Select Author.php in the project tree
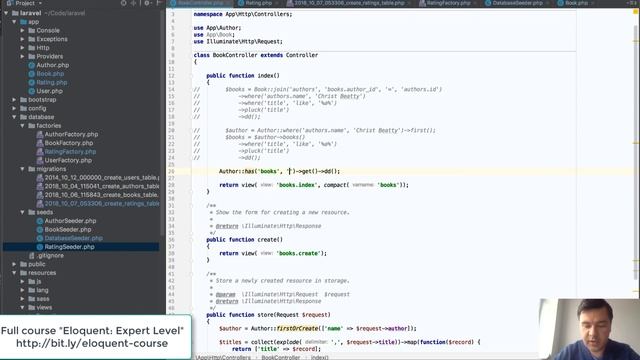 [53, 65]
